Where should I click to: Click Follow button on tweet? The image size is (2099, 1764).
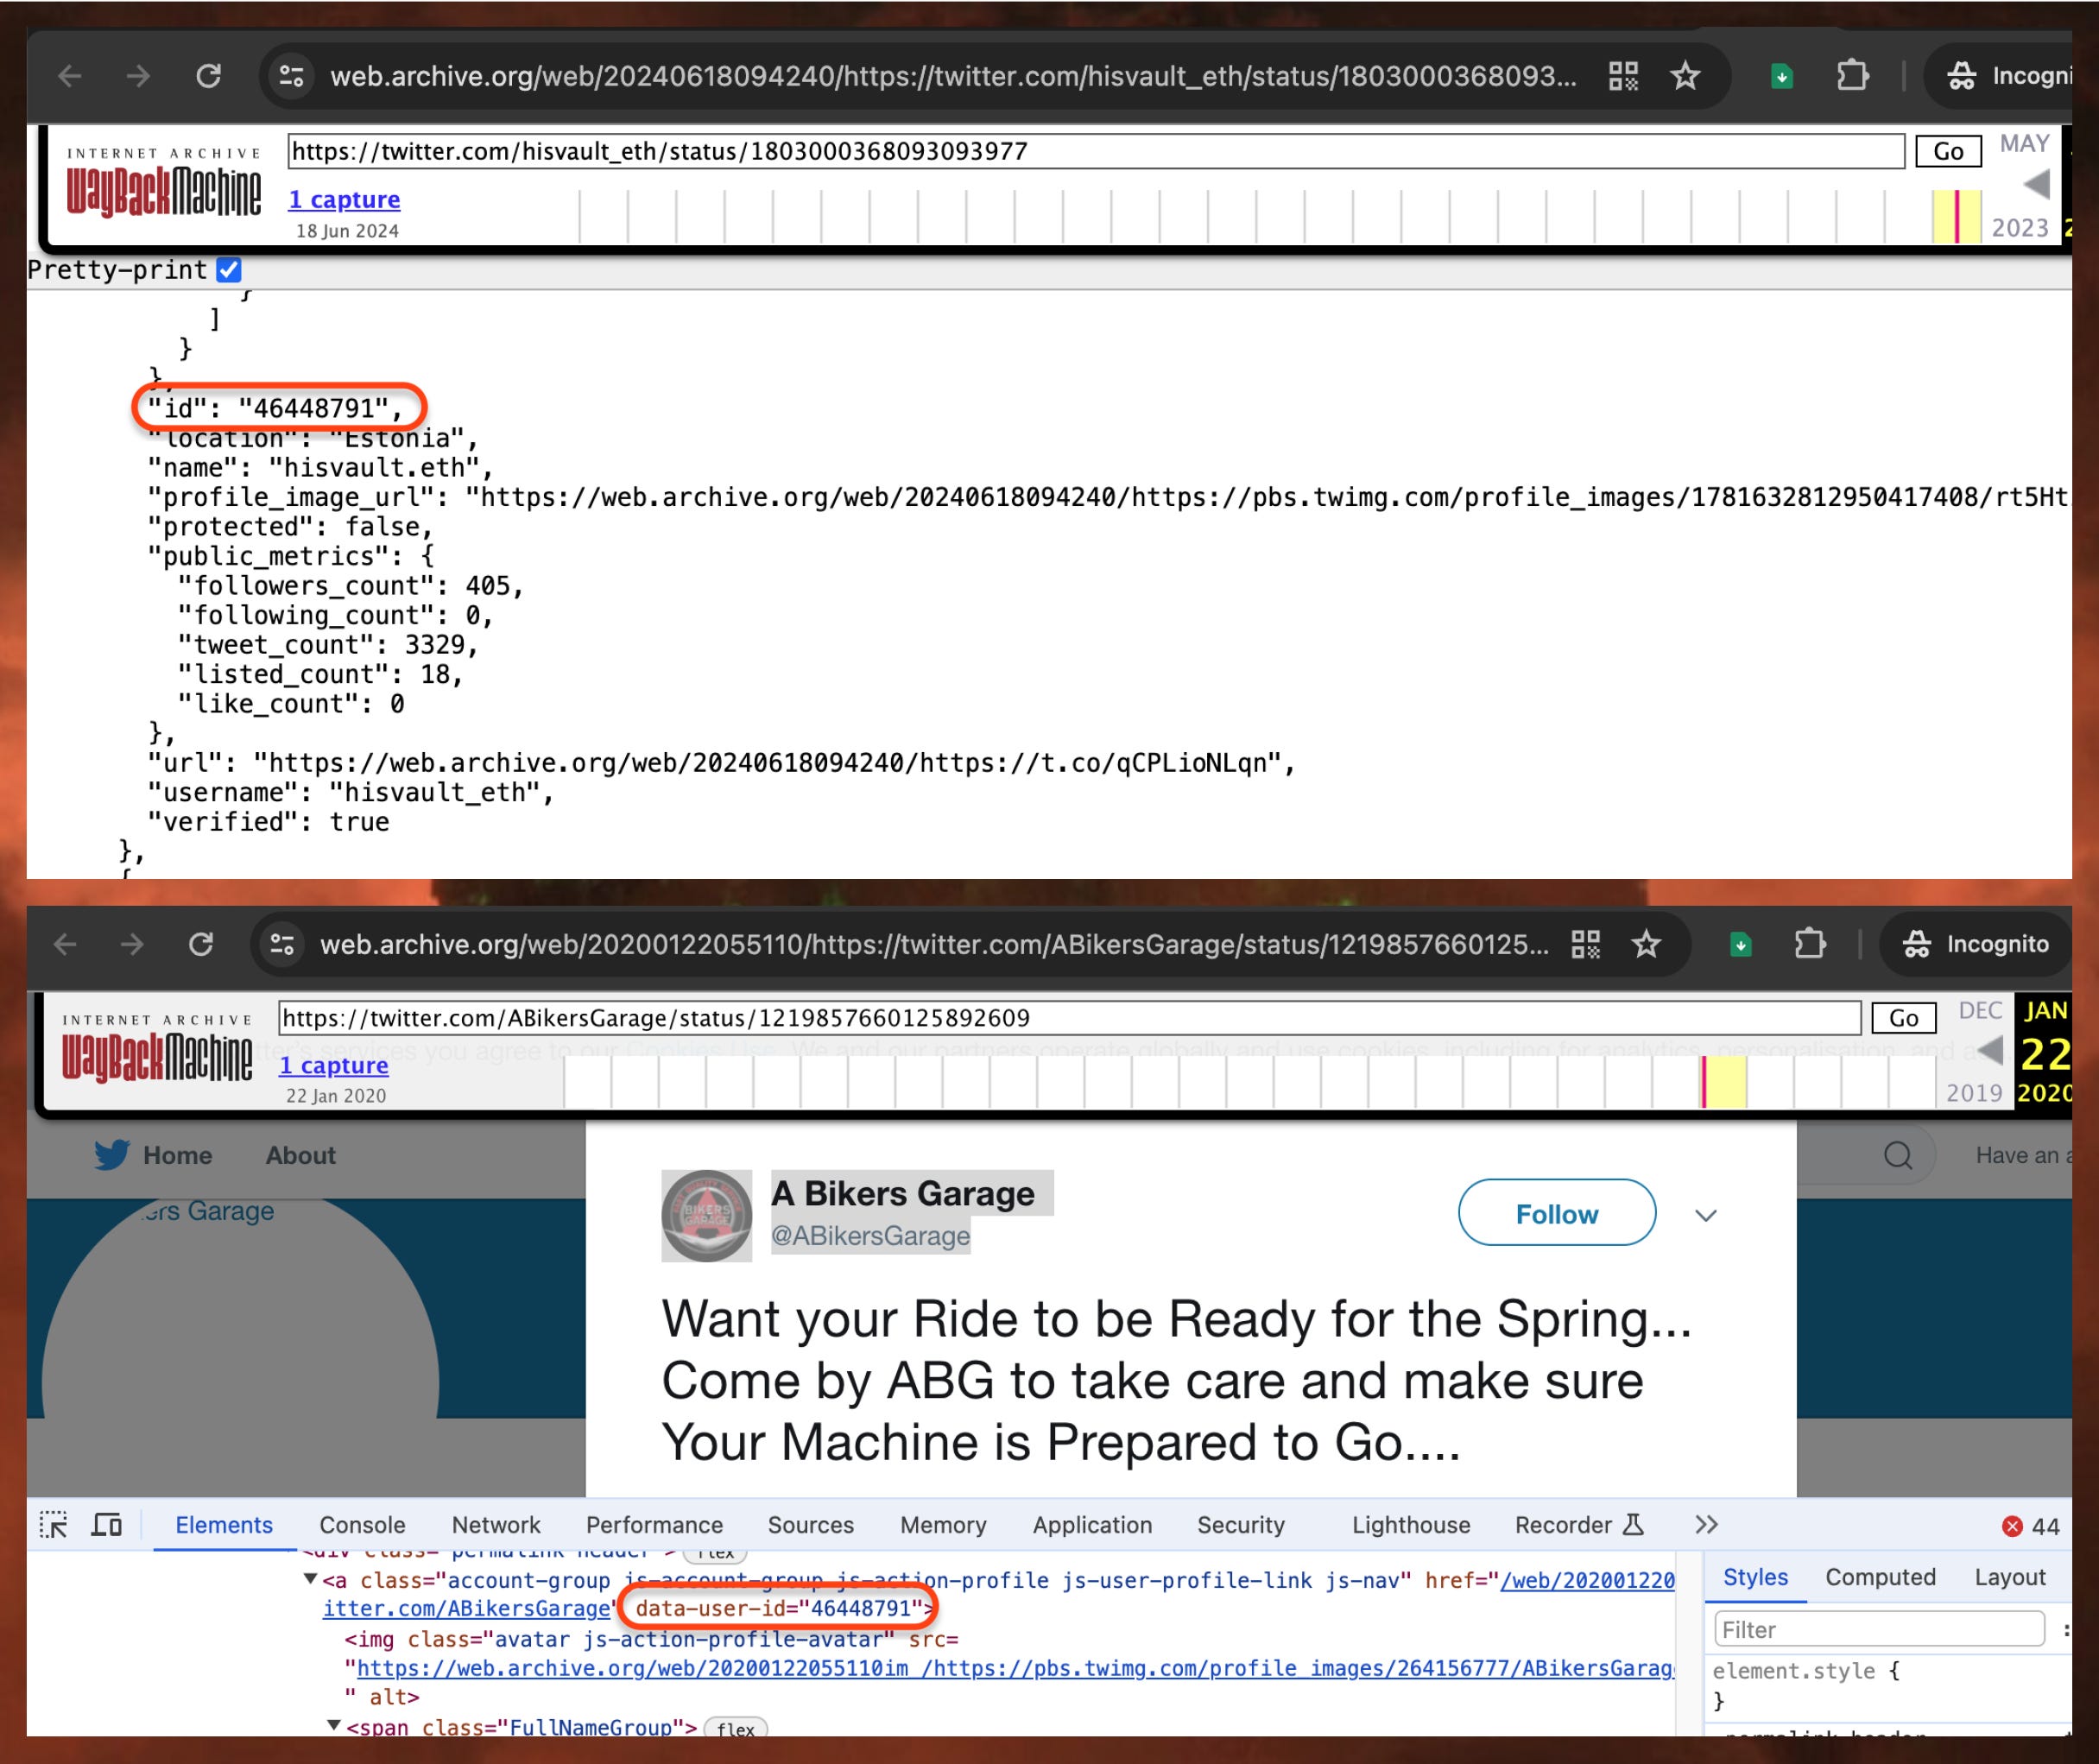1556,1213
